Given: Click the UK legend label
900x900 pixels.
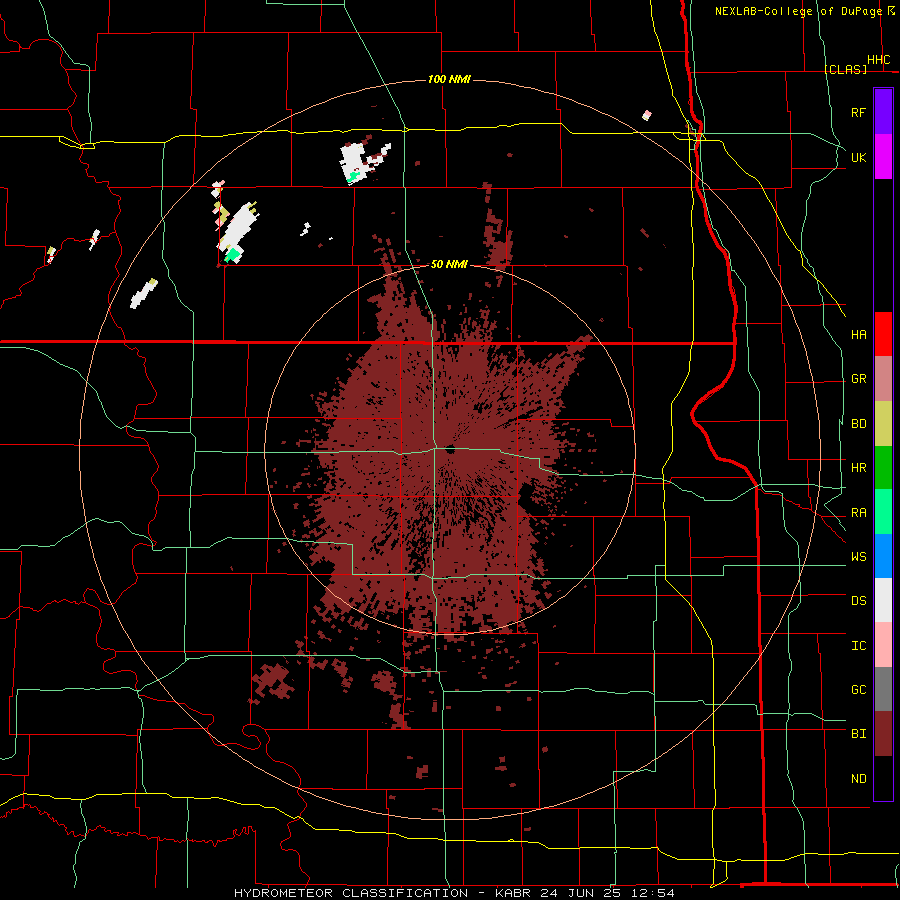Looking at the screenshot, I should pos(858,157).
